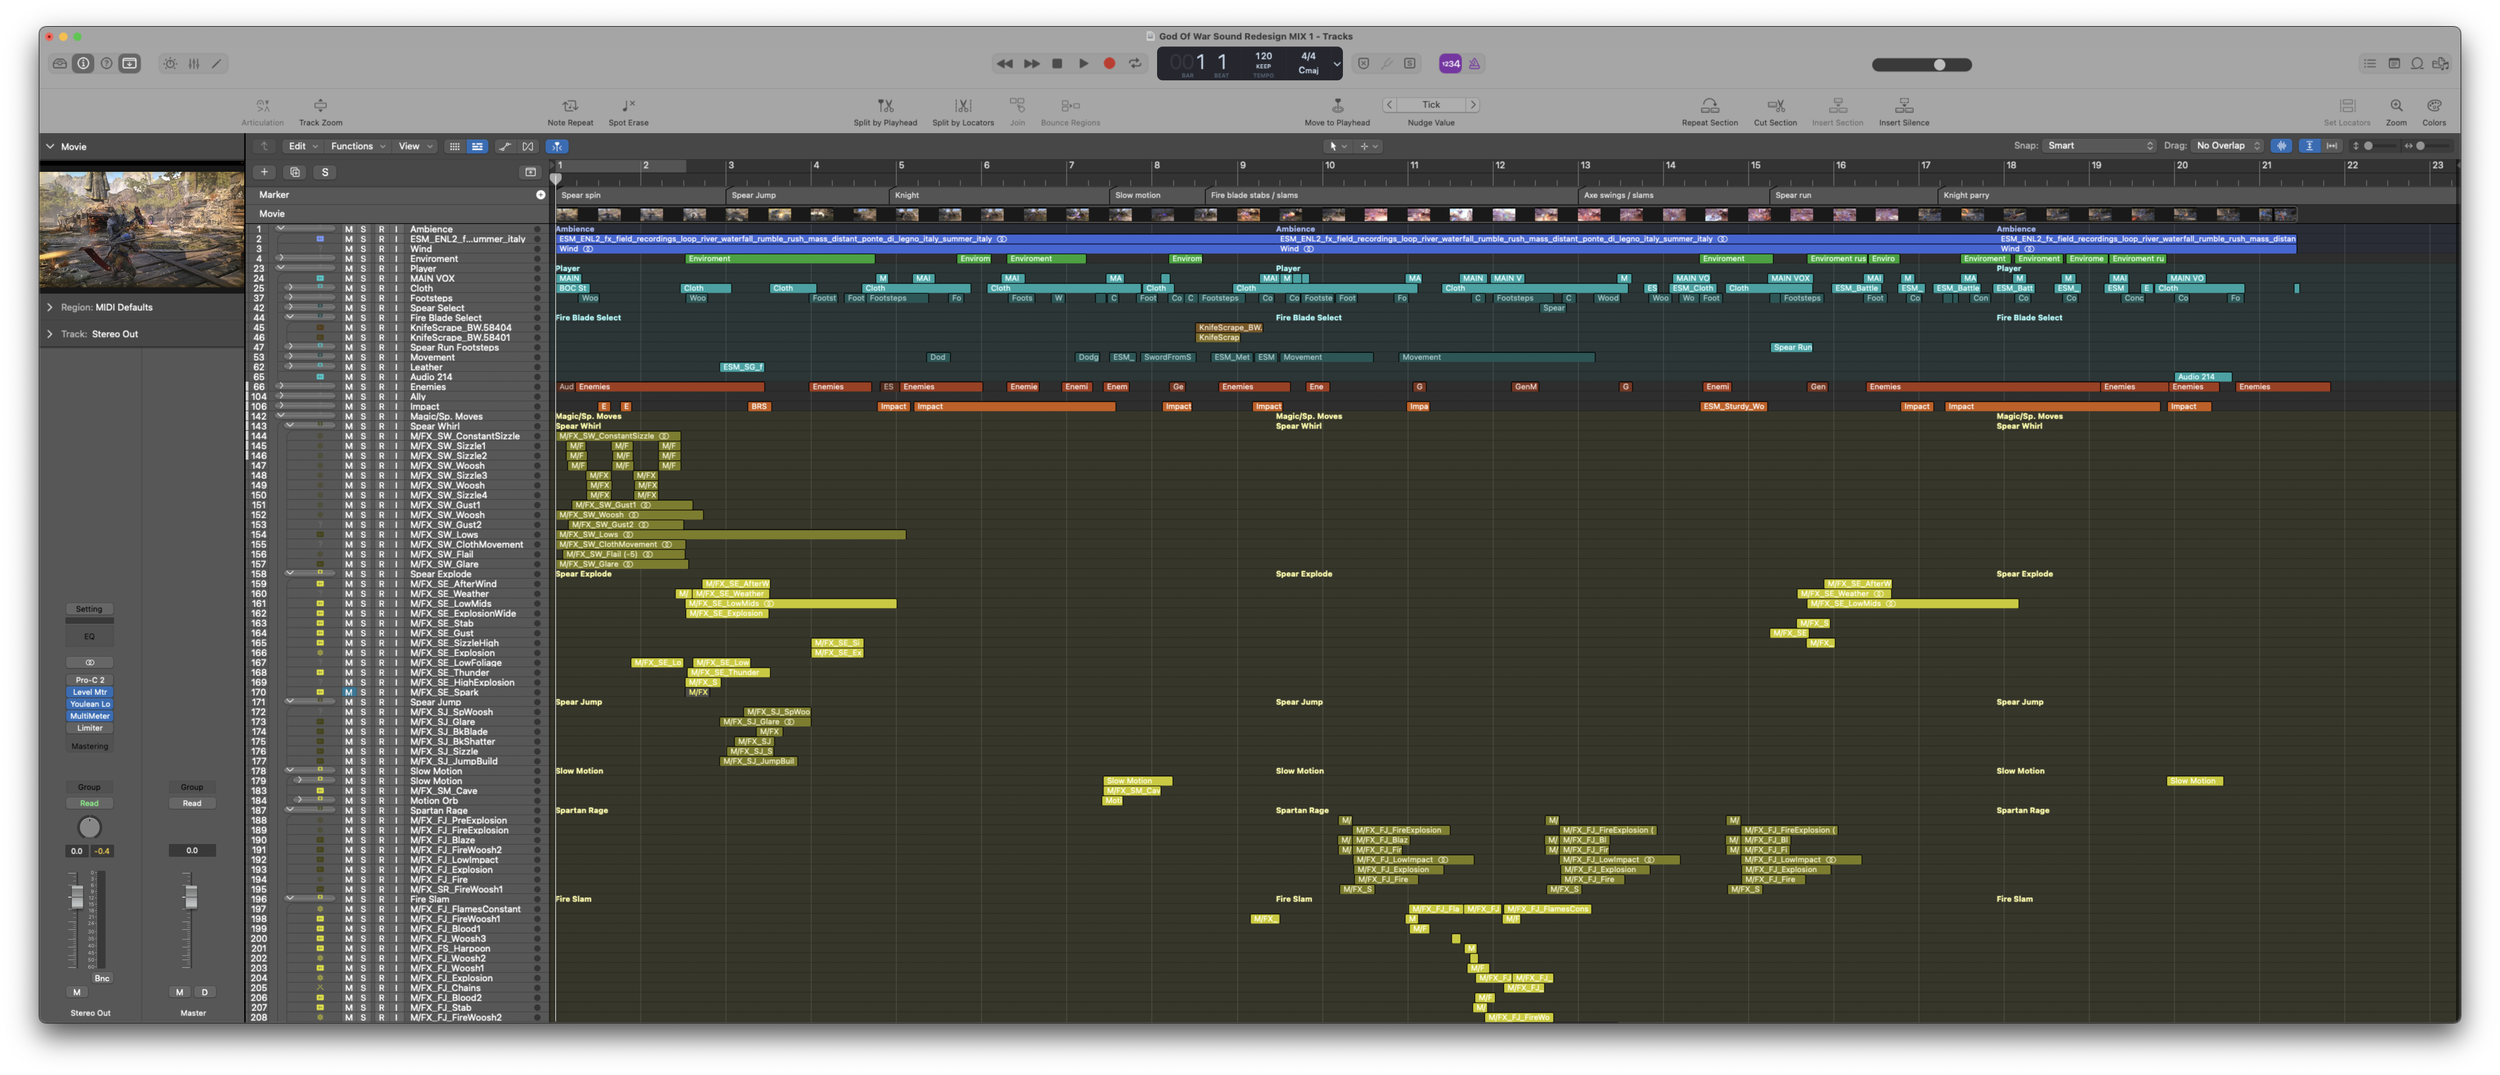Open the Library panel icon

tap(60, 64)
